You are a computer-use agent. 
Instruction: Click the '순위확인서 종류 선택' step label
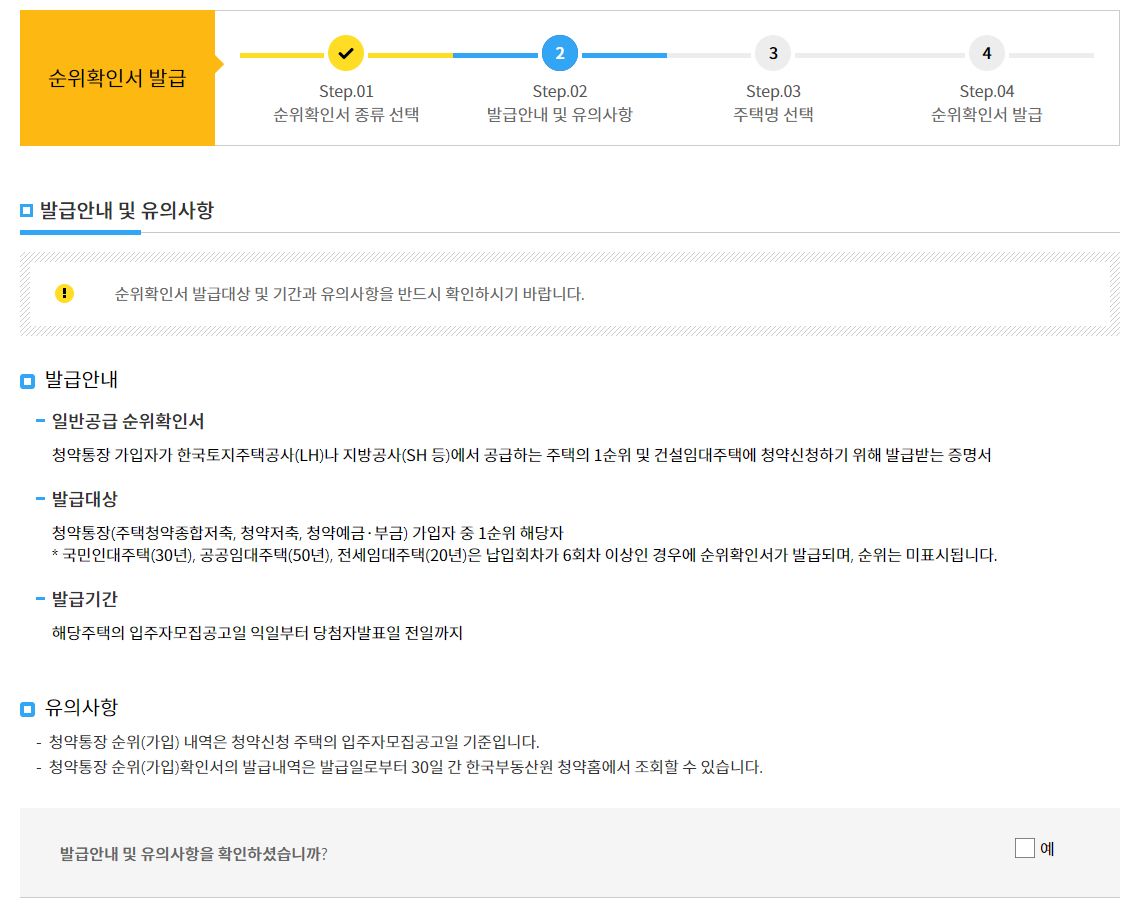pos(346,115)
